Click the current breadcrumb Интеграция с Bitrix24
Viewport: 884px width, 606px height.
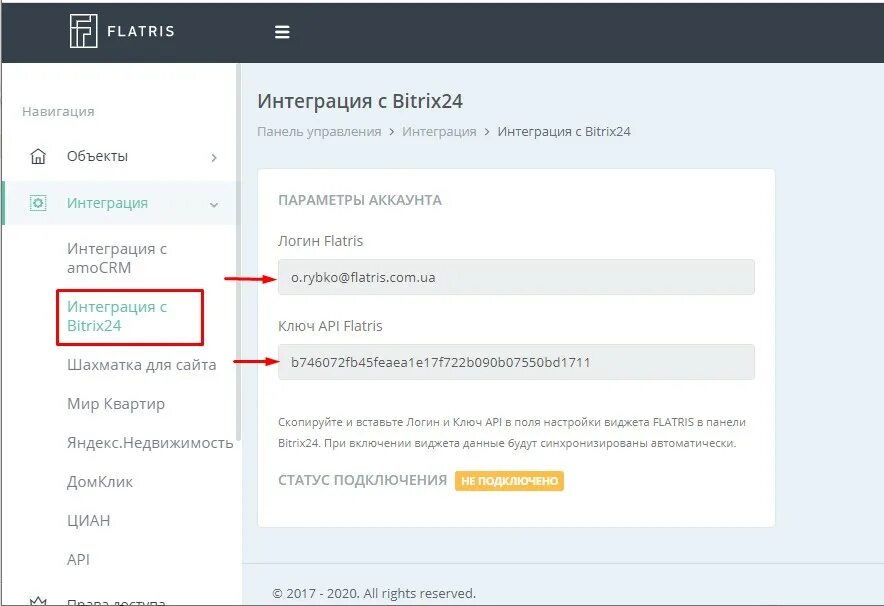coord(564,131)
